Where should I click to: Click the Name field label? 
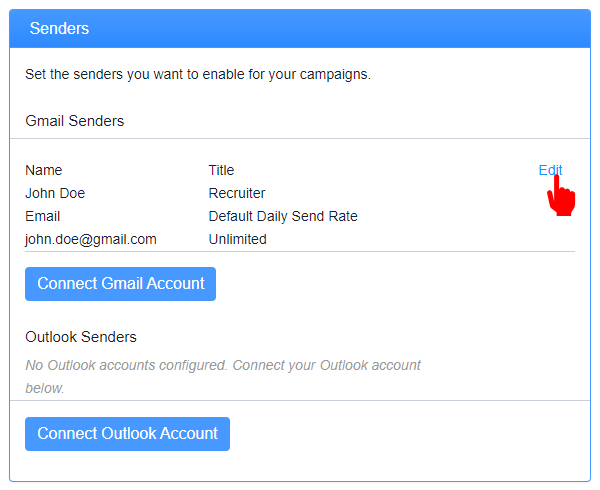click(44, 170)
